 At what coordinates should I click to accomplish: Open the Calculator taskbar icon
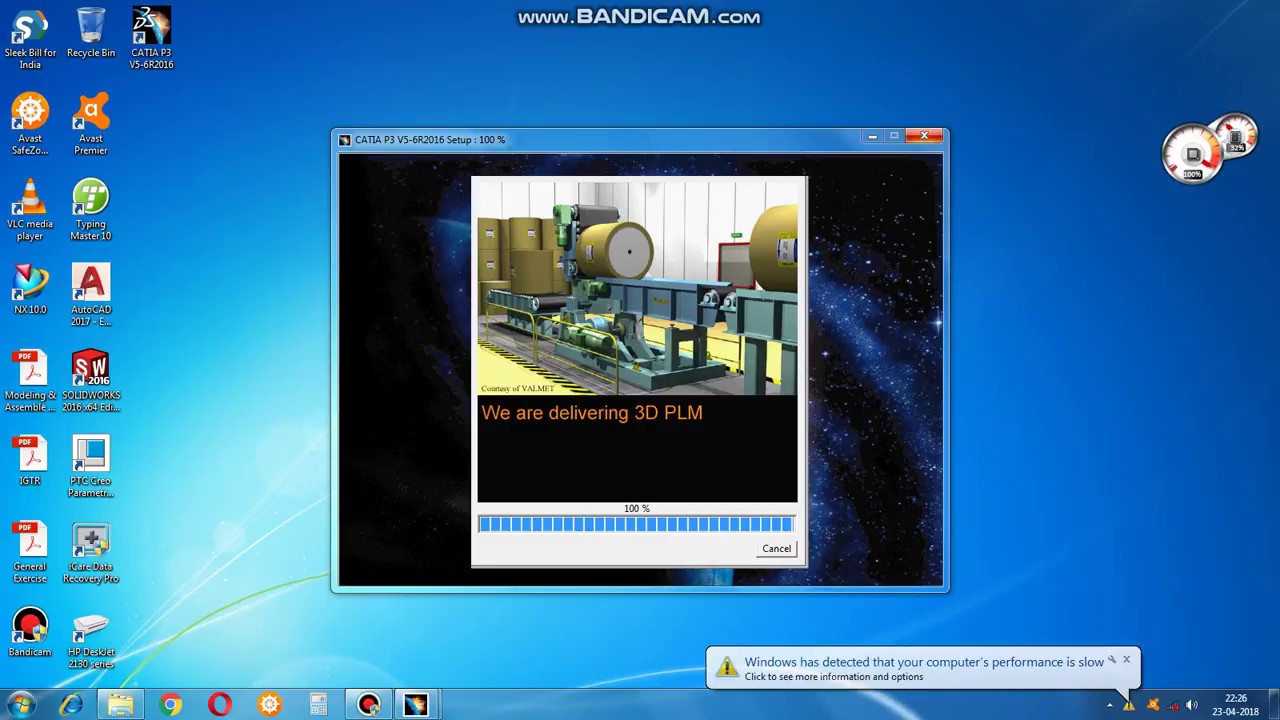[x=318, y=705]
